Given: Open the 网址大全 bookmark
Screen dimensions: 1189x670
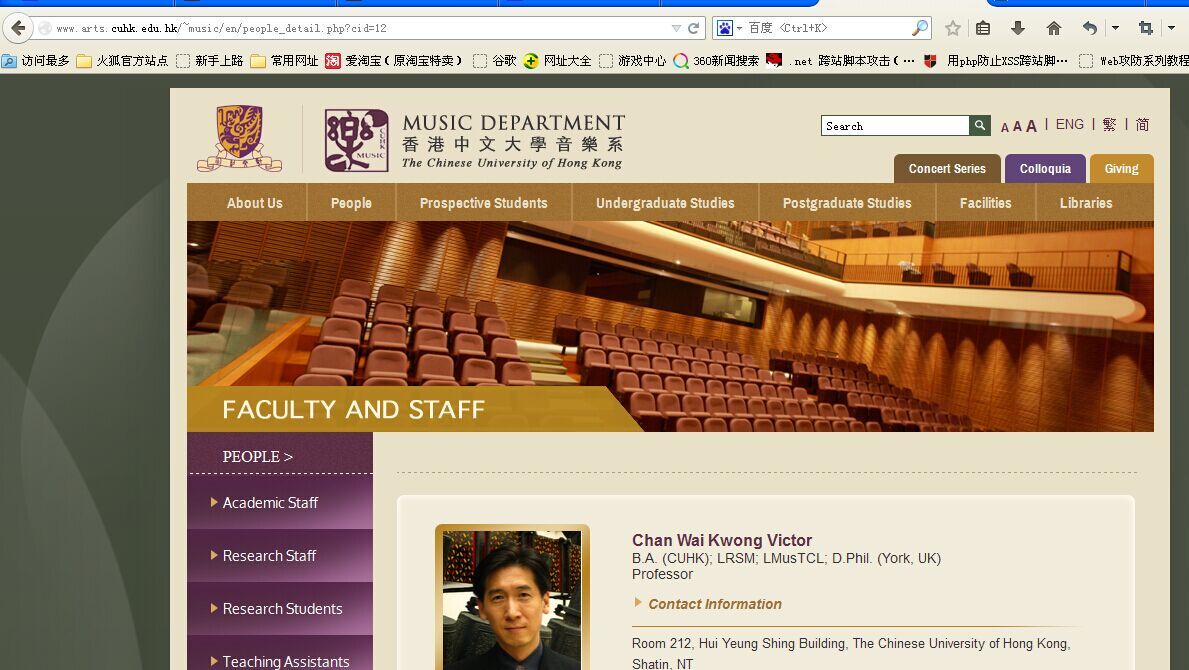Looking at the screenshot, I should point(557,61).
